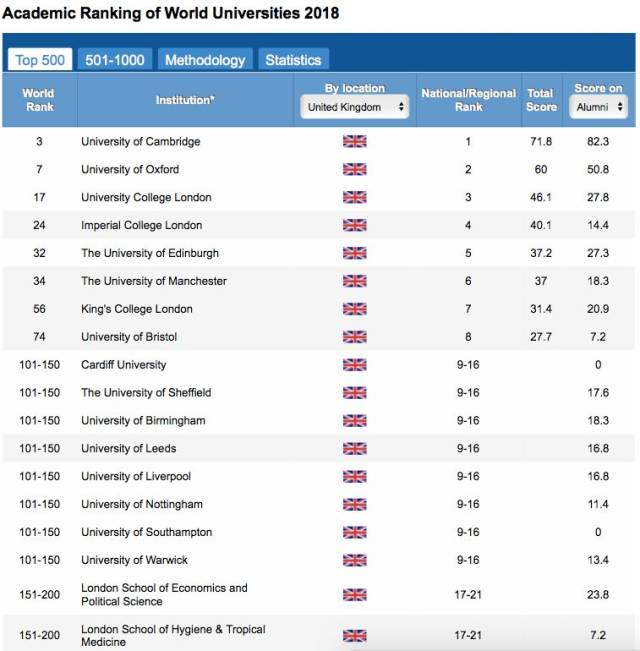
Task: Open King's College London link
Action: pyautogui.click(x=137, y=309)
